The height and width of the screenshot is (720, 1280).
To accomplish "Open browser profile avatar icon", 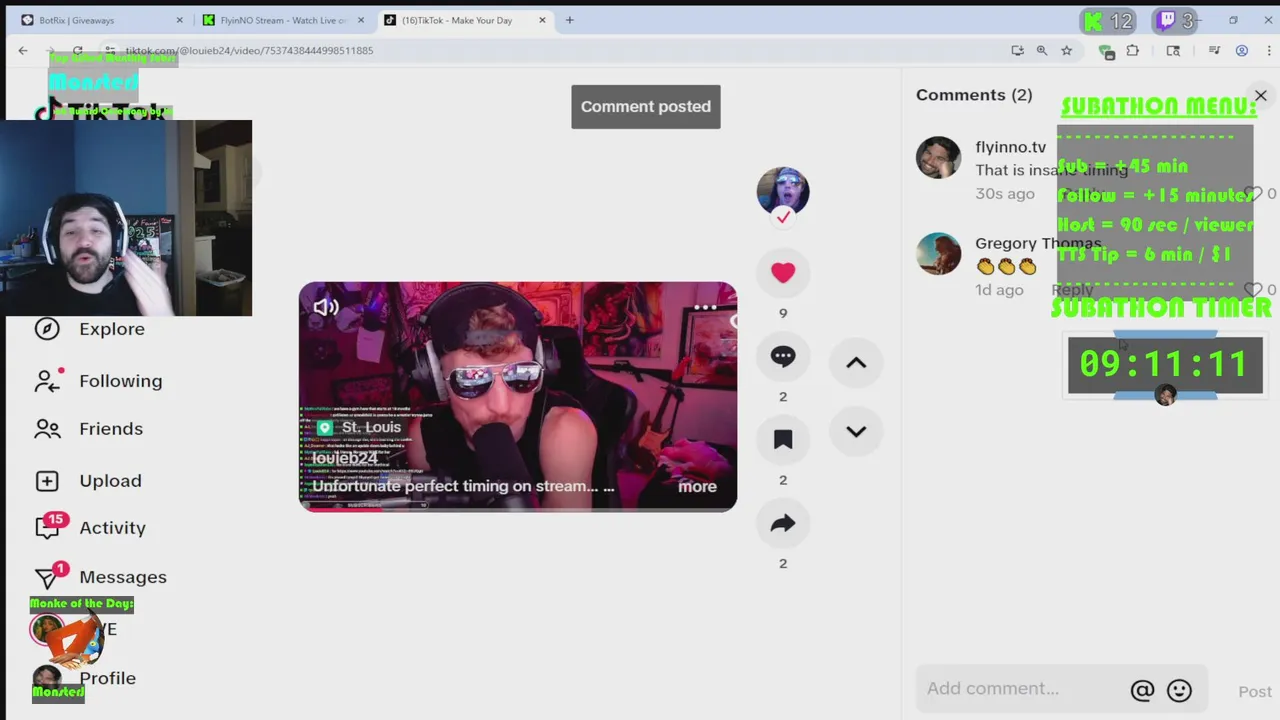I will click(x=1242, y=50).
